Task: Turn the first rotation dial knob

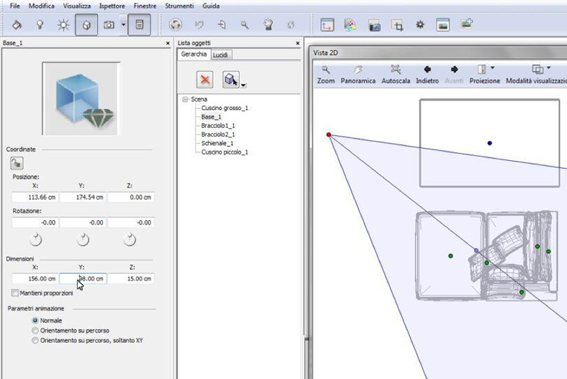Action: pos(36,240)
